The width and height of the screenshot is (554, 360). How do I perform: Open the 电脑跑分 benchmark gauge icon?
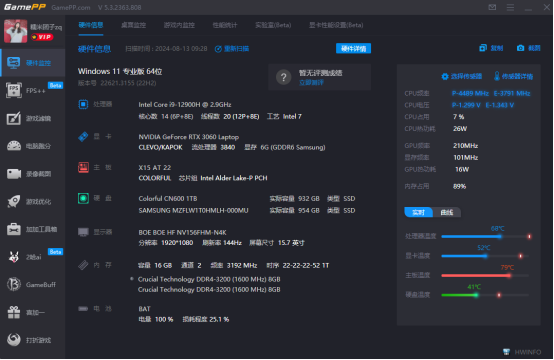[14, 146]
